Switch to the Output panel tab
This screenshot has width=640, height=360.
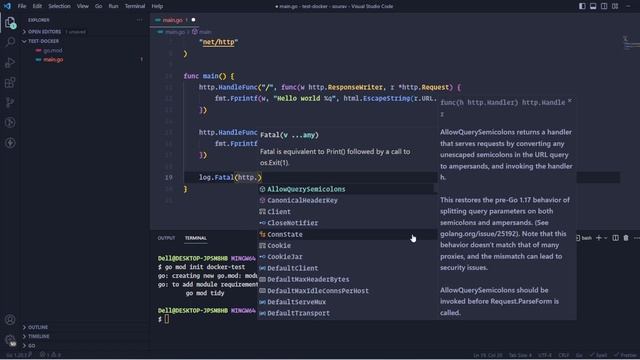click(x=166, y=238)
